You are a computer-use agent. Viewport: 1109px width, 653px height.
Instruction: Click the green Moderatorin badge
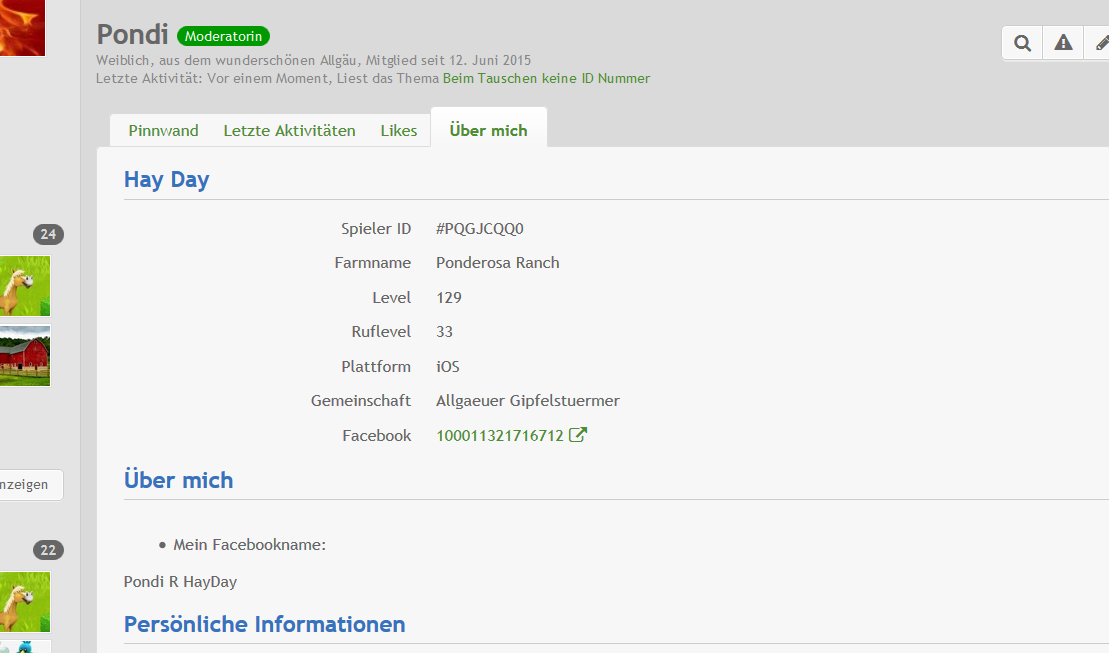[x=223, y=36]
